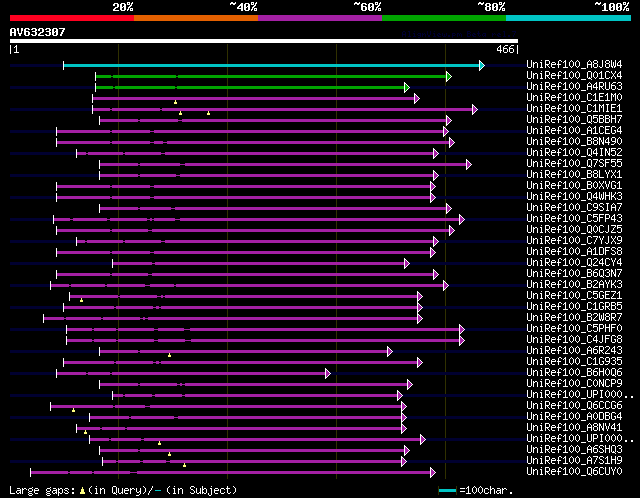
Task: Select the UniRef100_B2AYK3 label
Action: point(574,285)
